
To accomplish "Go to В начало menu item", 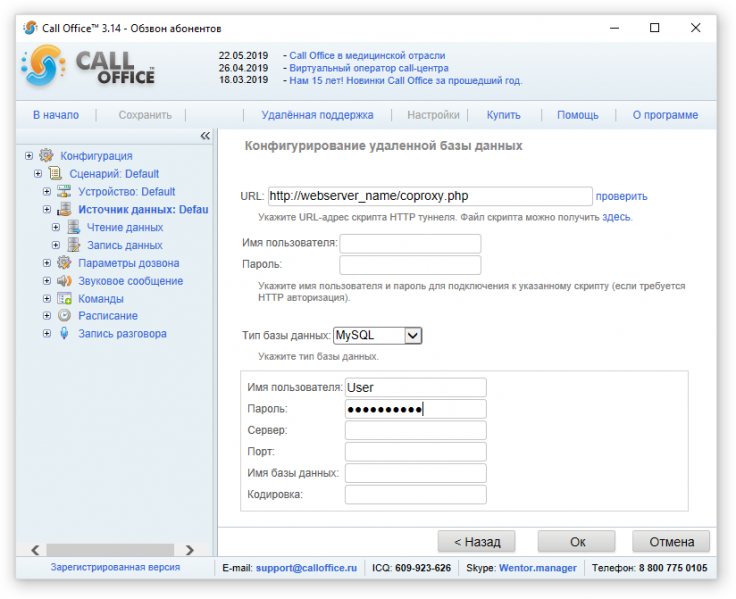I will coord(56,115).
